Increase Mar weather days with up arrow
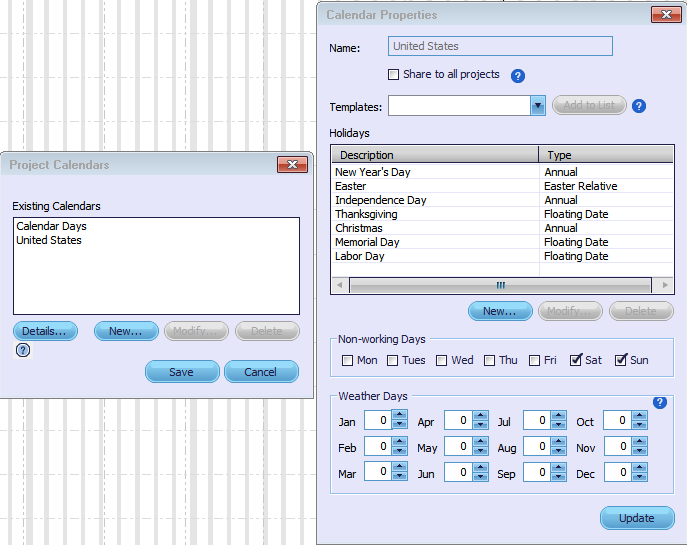The height and width of the screenshot is (545, 687). pos(400,467)
